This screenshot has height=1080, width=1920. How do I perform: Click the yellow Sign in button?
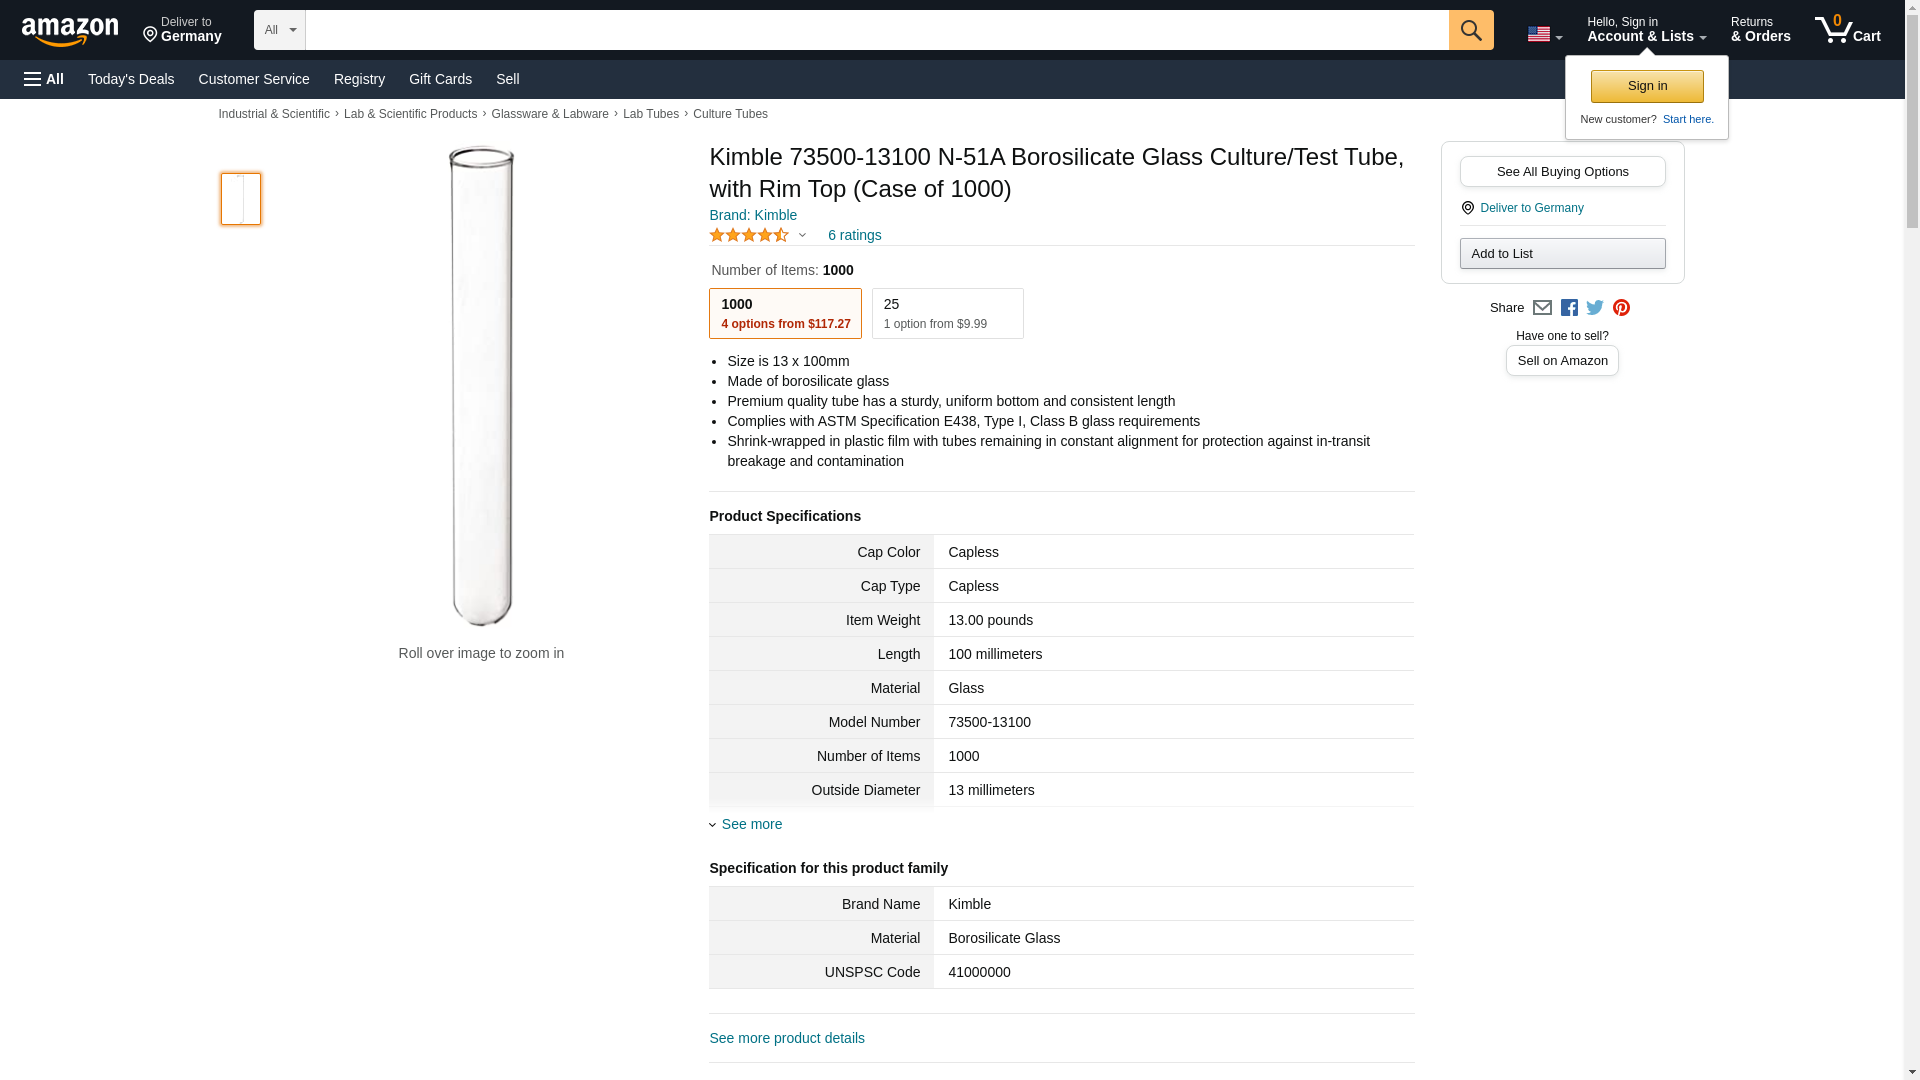coord(1647,86)
